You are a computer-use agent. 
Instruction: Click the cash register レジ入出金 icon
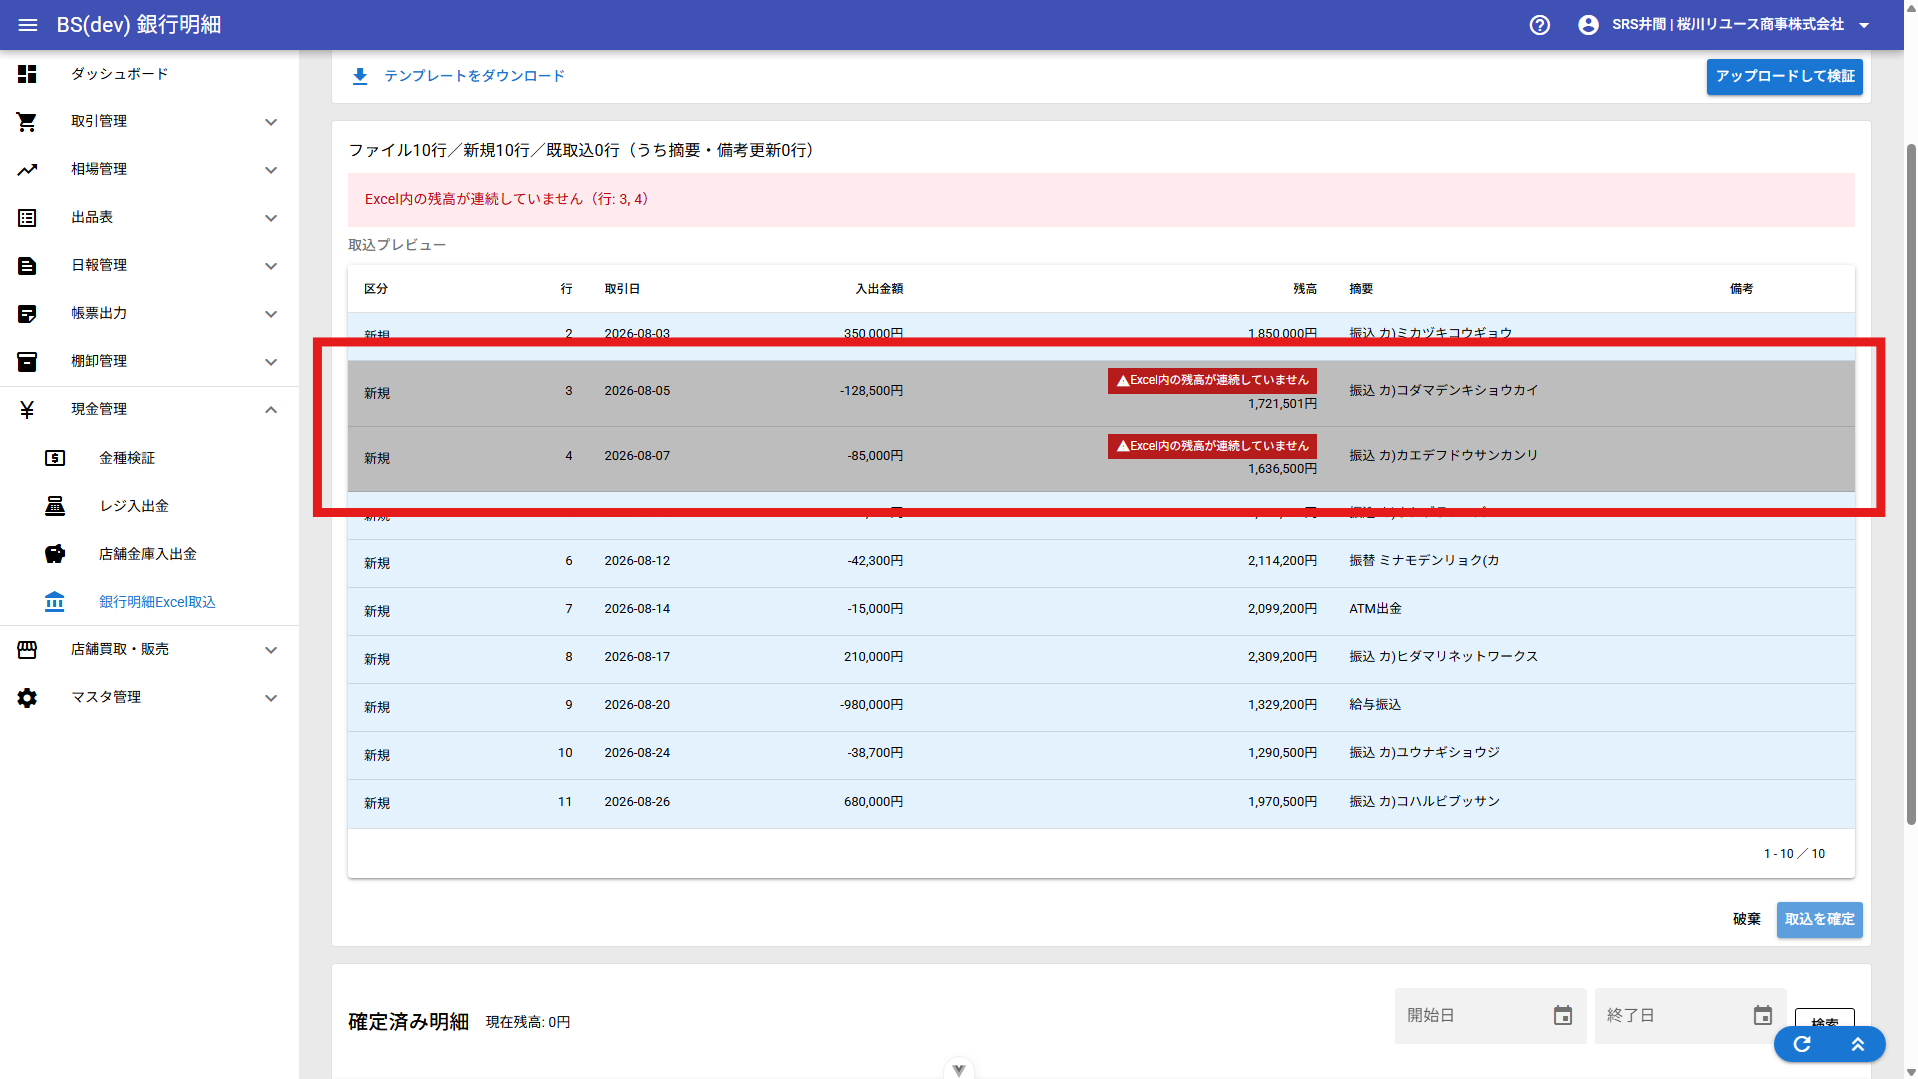[55, 506]
